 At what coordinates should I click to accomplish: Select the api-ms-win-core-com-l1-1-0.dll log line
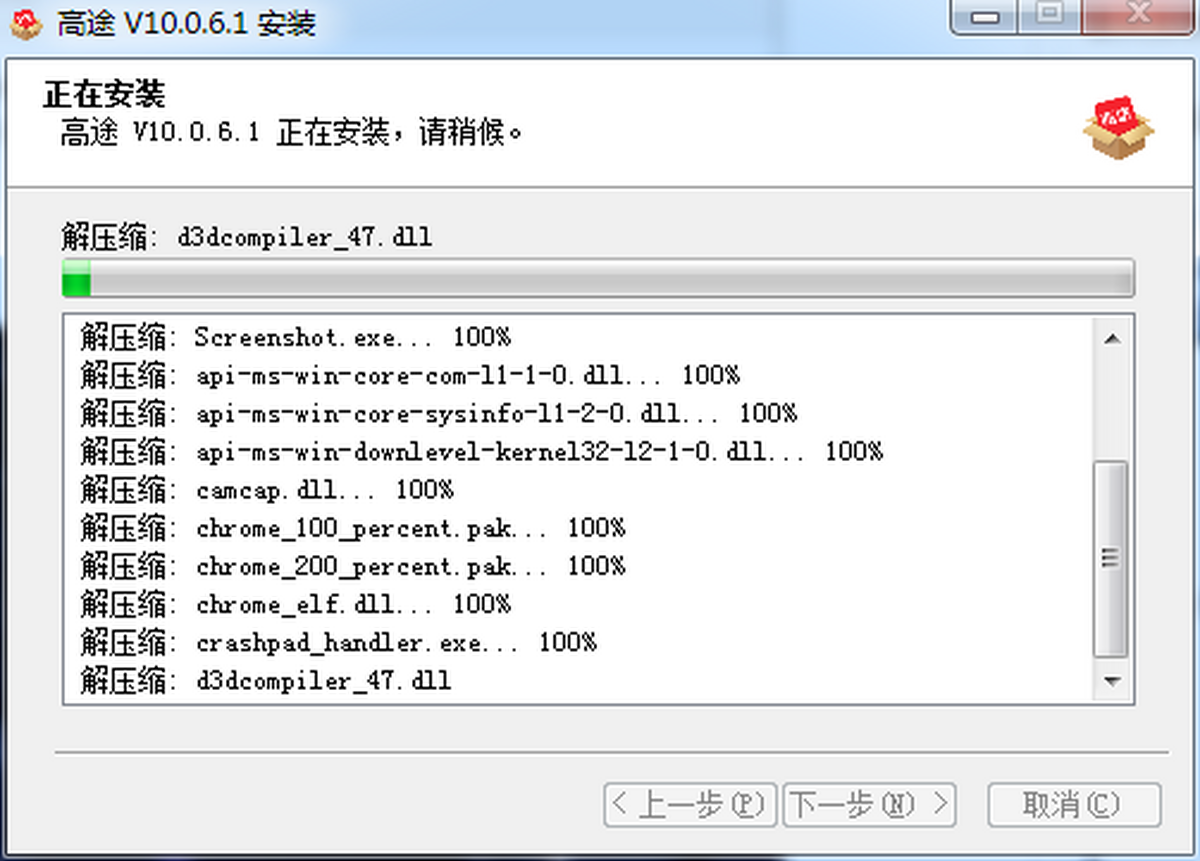click(410, 375)
